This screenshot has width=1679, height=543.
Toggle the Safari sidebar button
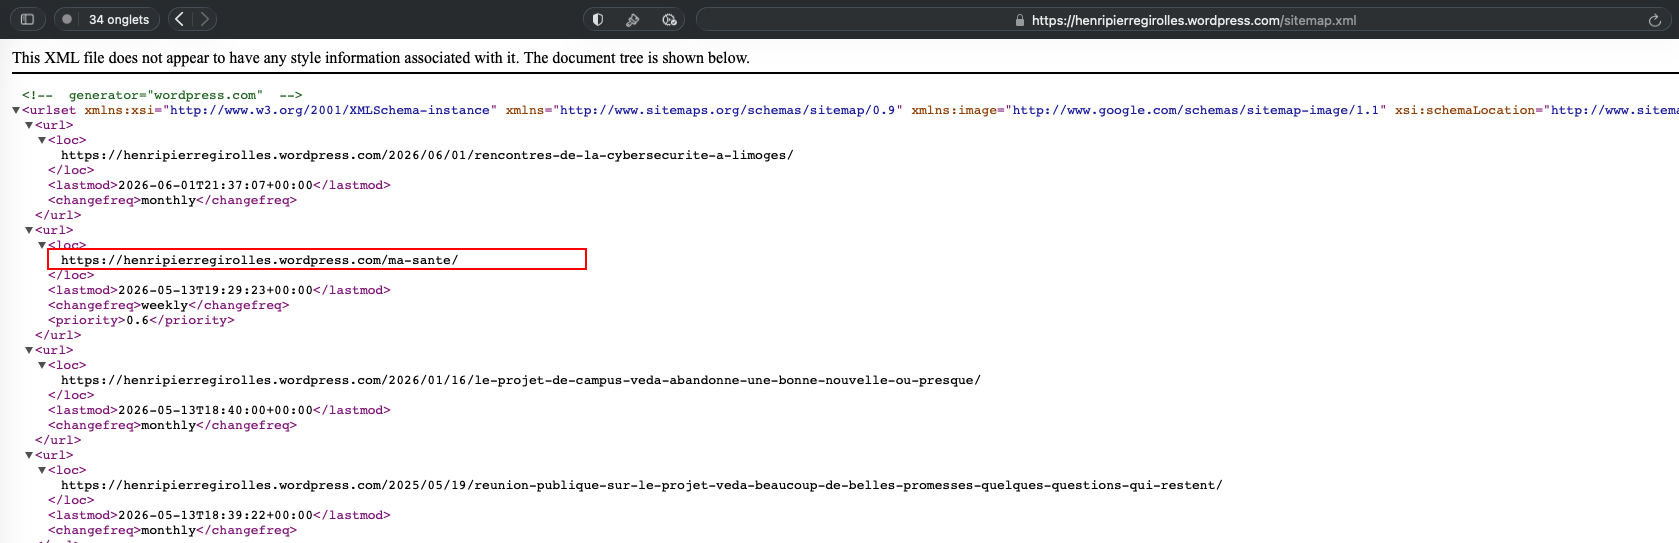tap(27, 19)
